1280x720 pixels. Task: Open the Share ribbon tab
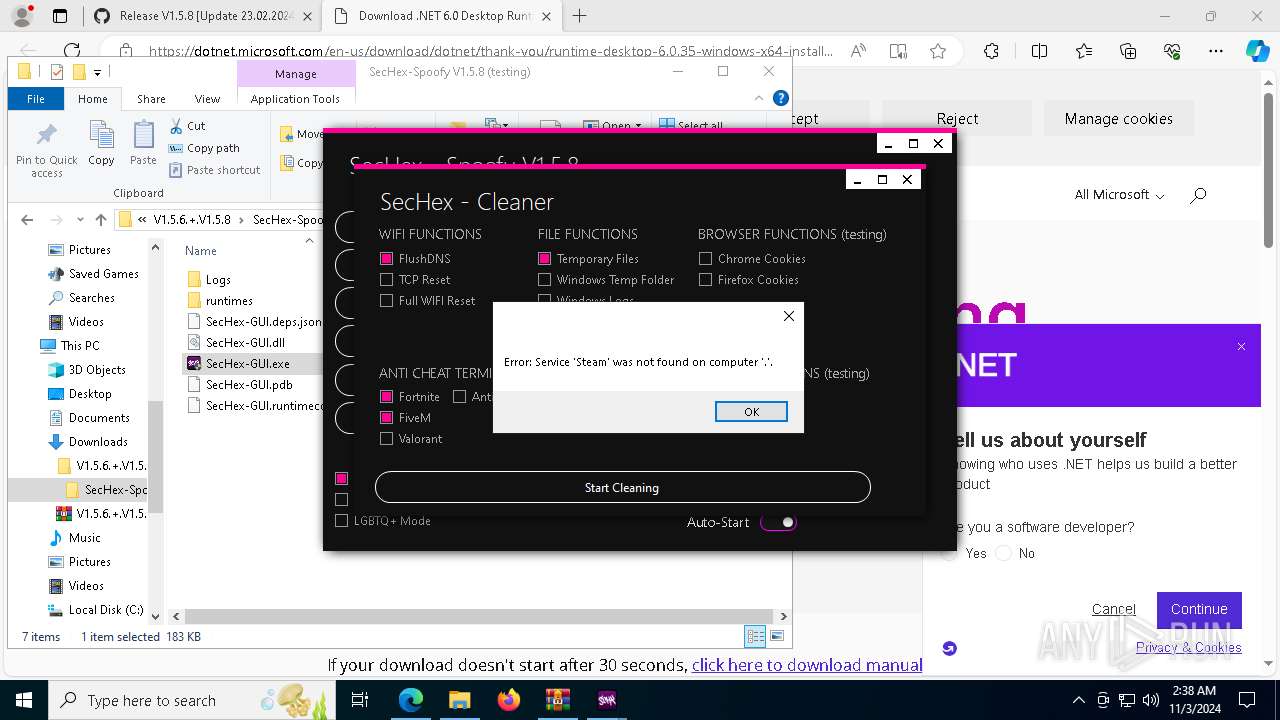[x=151, y=99]
